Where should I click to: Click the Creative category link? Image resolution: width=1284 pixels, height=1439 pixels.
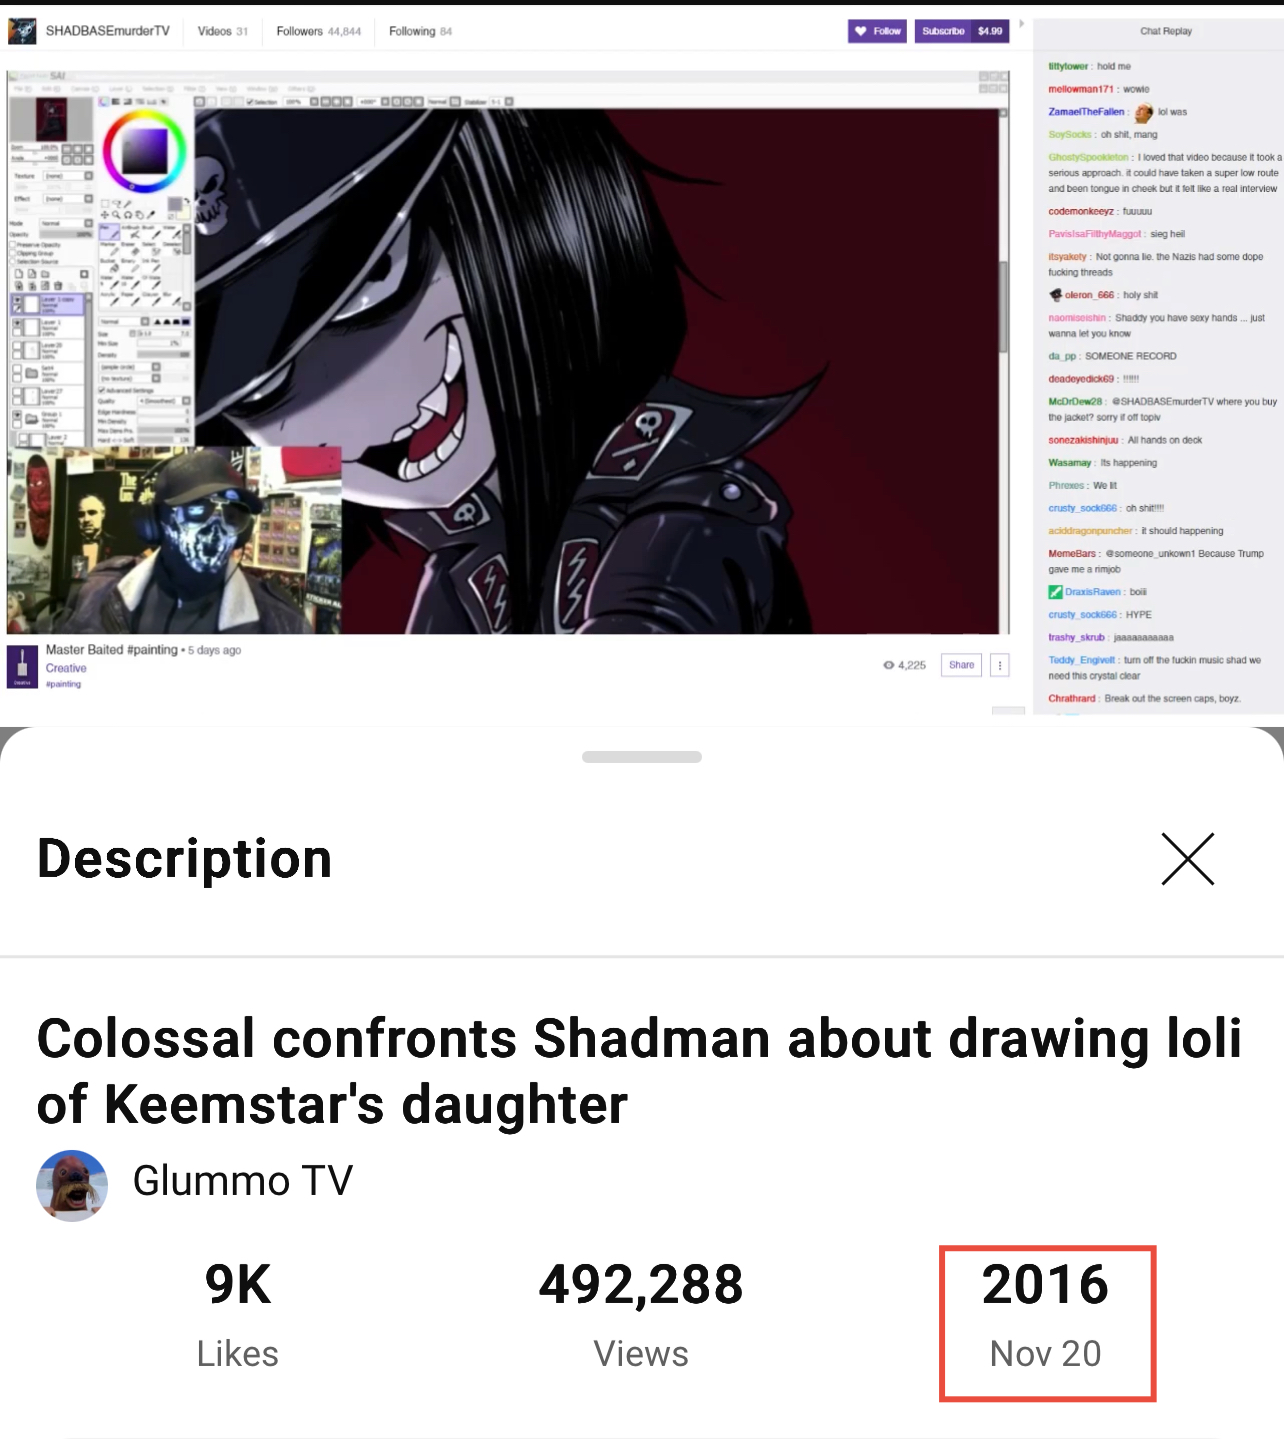[66, 668]
